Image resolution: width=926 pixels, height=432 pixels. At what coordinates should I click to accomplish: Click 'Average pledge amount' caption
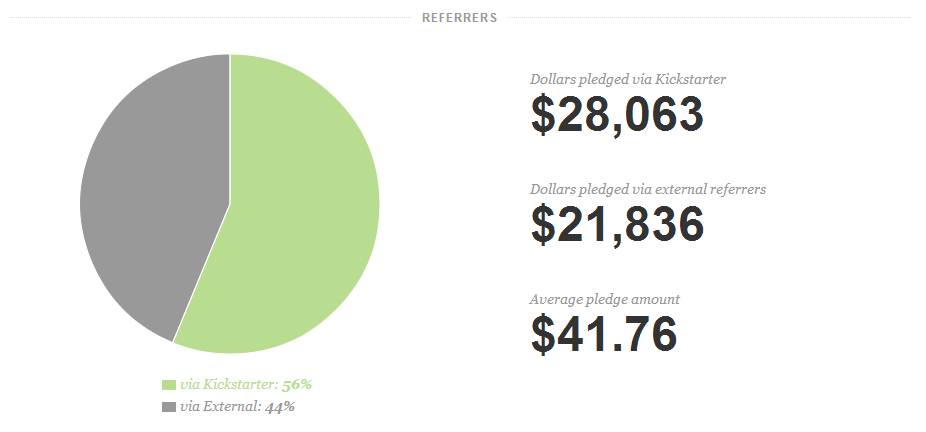pyautogui.click(x=605, y=299)
